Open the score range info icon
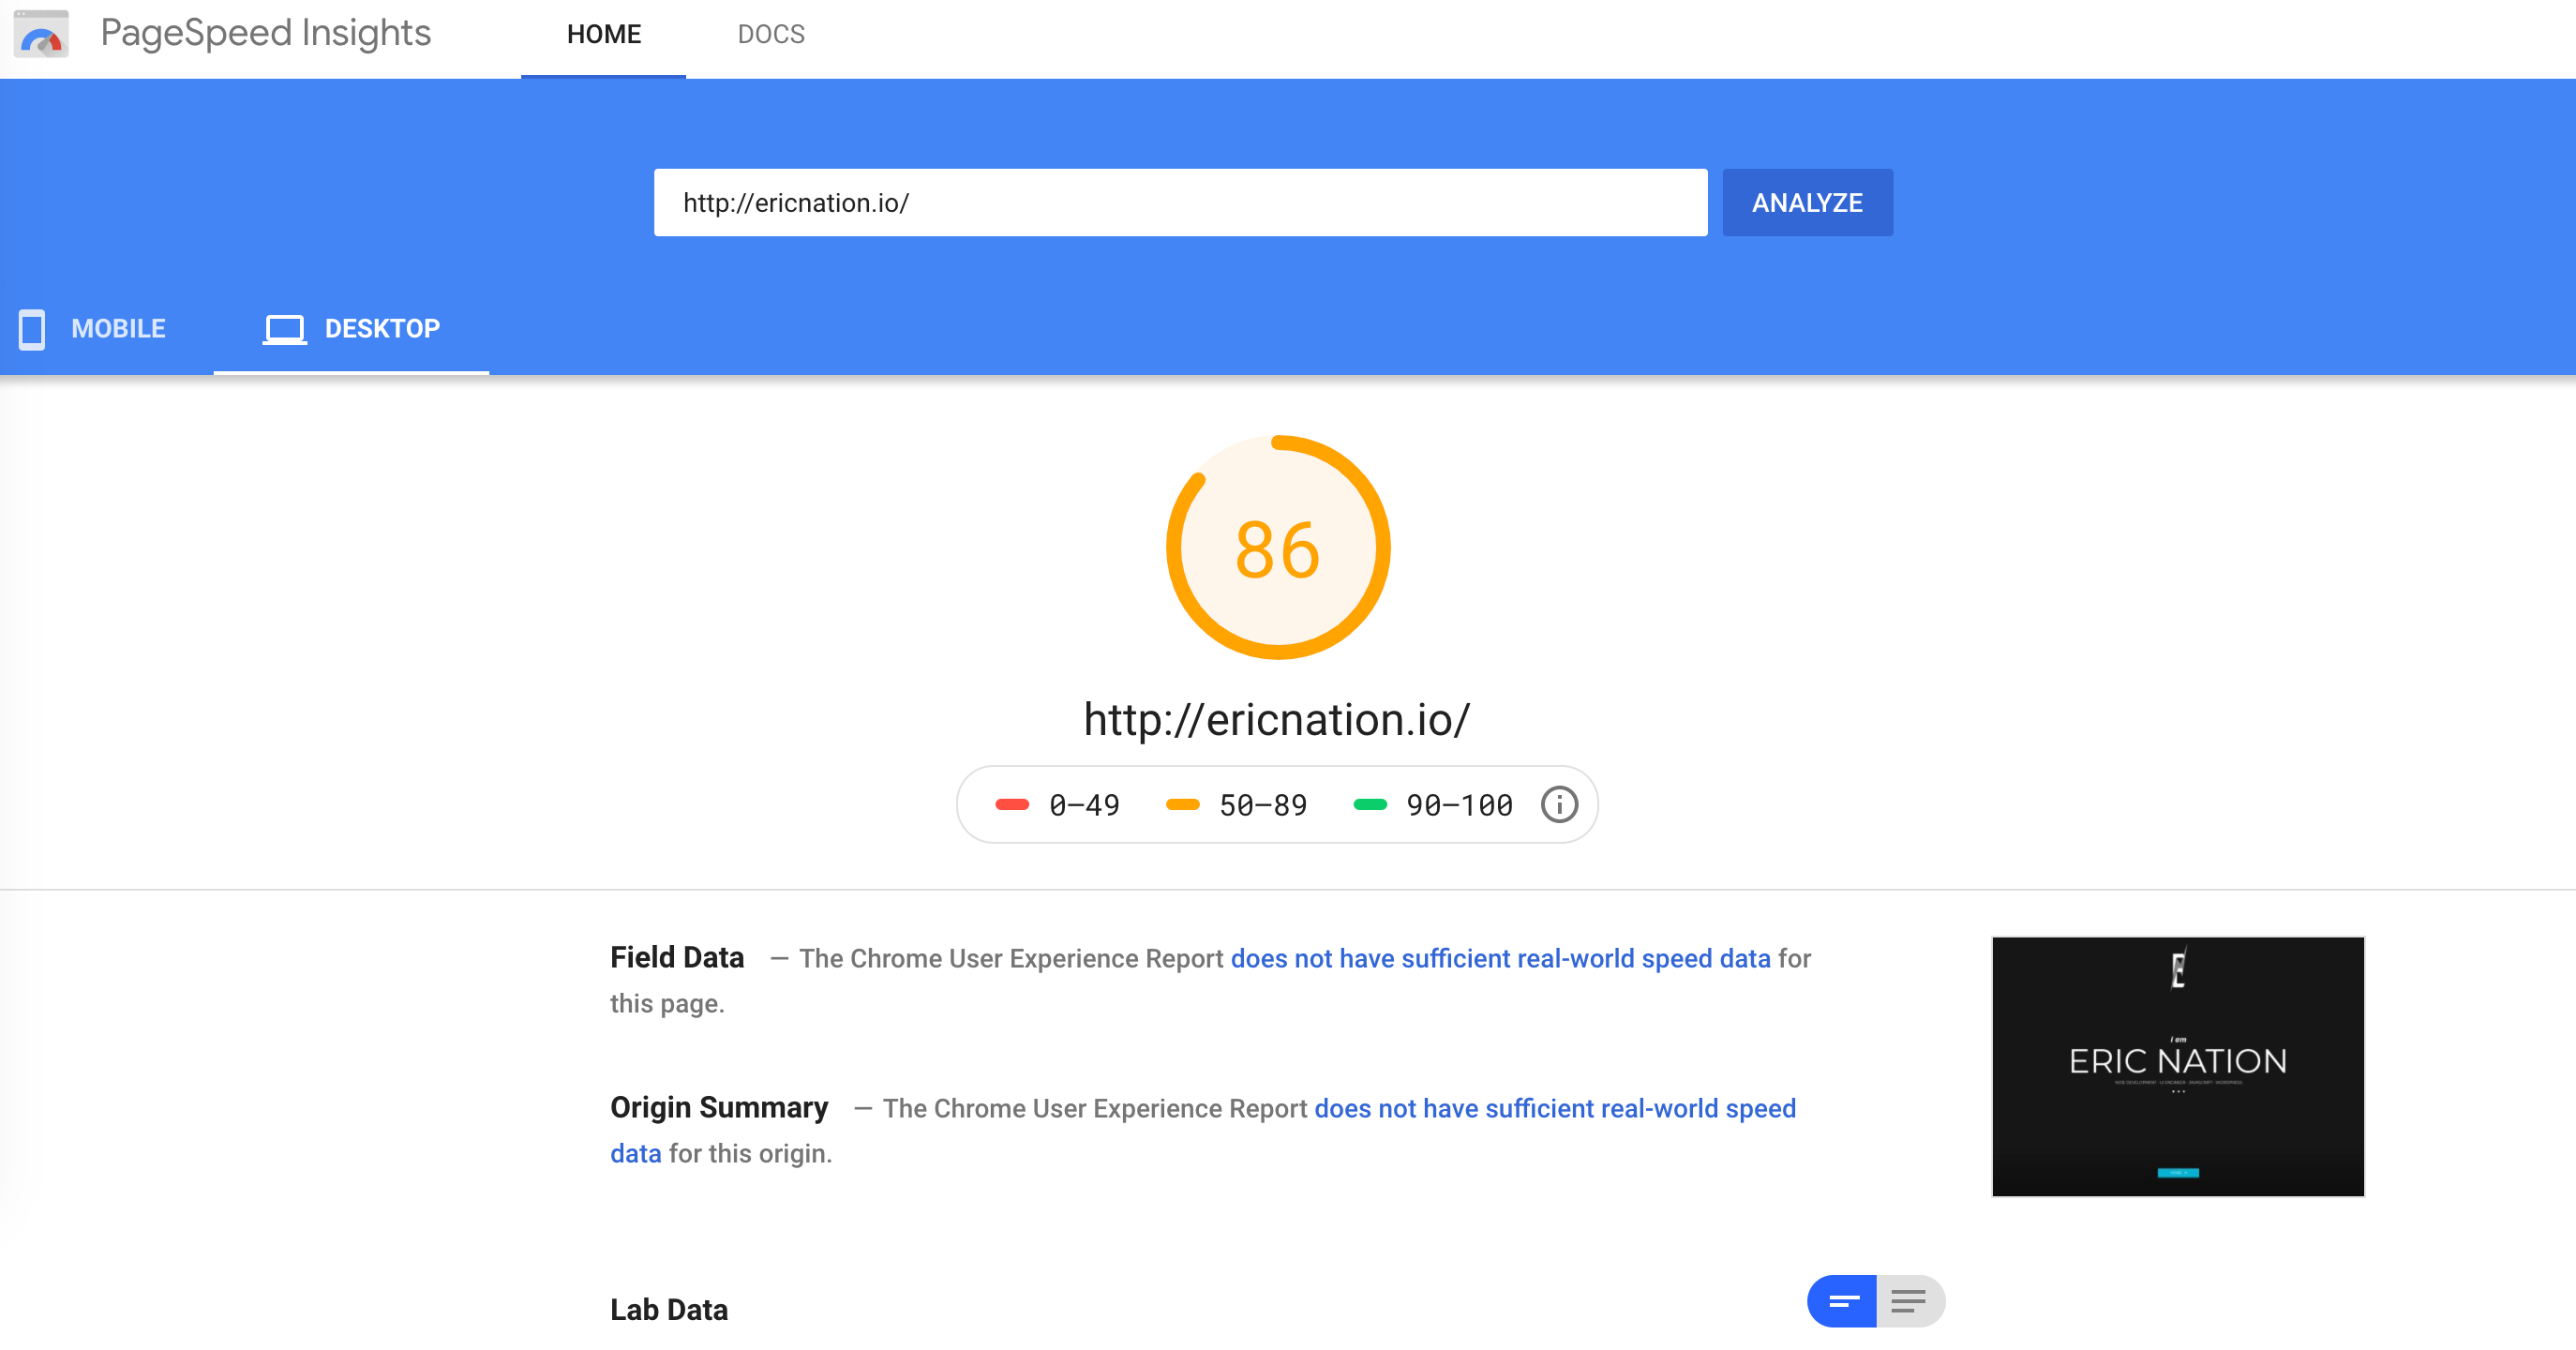Viewport: 2576px width, 1350px height. point(1558,804)
